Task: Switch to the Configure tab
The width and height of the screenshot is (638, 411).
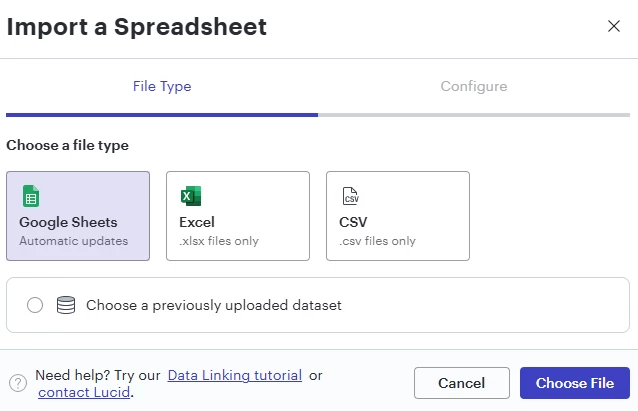Action: (474, 86)
